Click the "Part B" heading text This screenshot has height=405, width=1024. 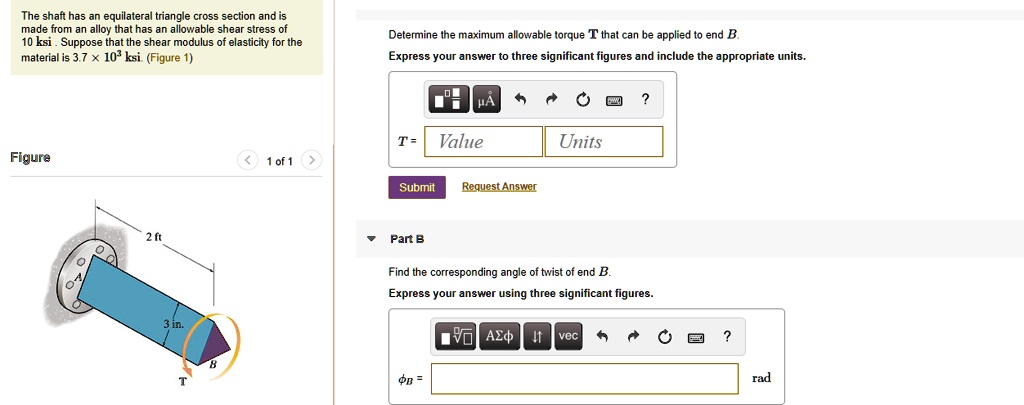[x=407, y=239]
